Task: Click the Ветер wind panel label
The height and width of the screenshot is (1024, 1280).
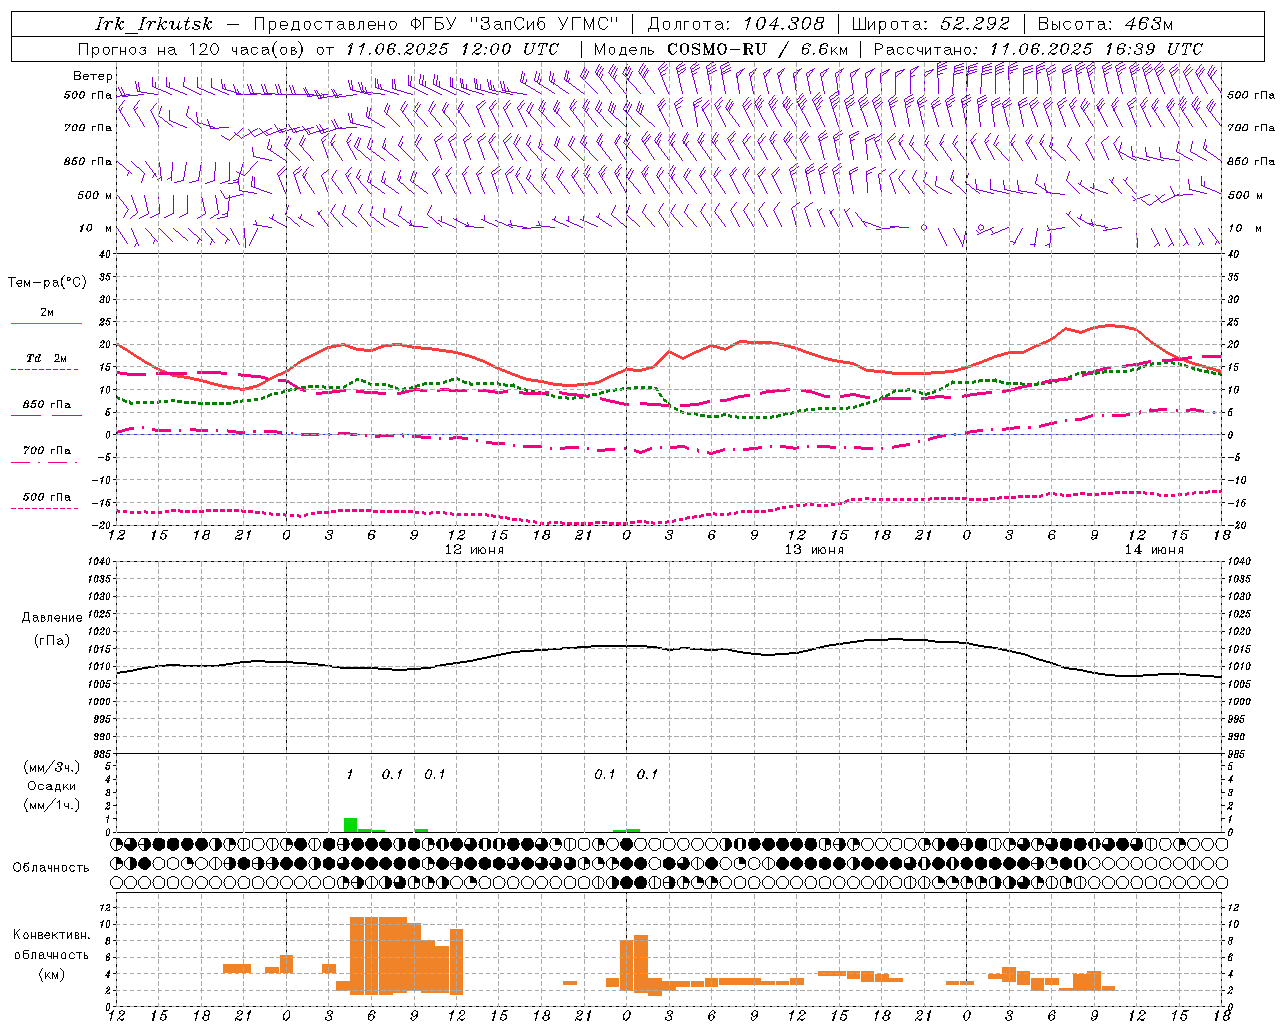Action: click(x=92, y=76)
